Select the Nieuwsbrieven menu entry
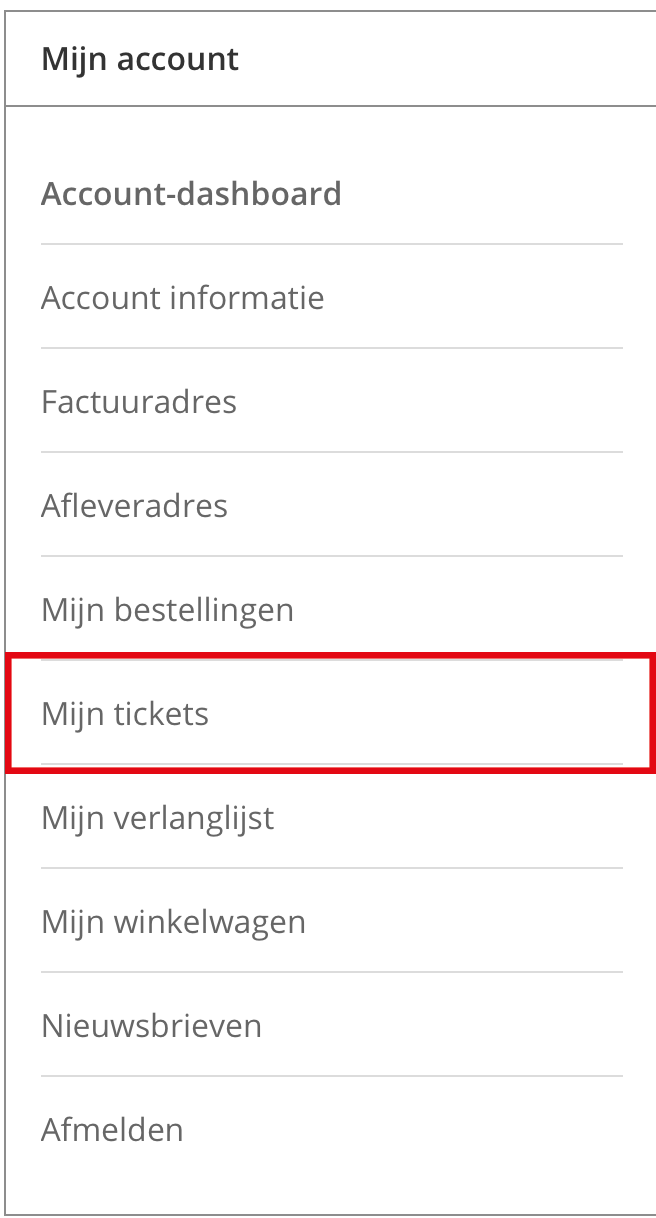656x1218 pixels. coord(151,1025)
